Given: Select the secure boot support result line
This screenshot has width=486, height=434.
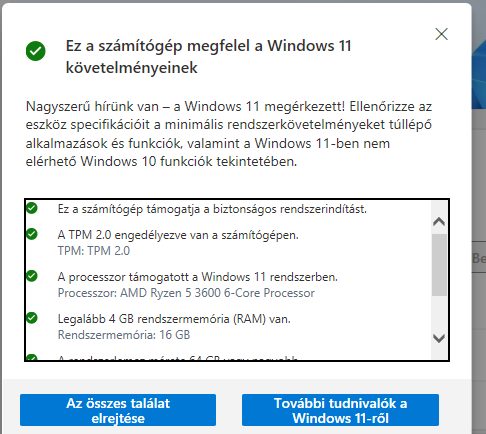Looking at the screenshot, I should (x=212, y=209).
